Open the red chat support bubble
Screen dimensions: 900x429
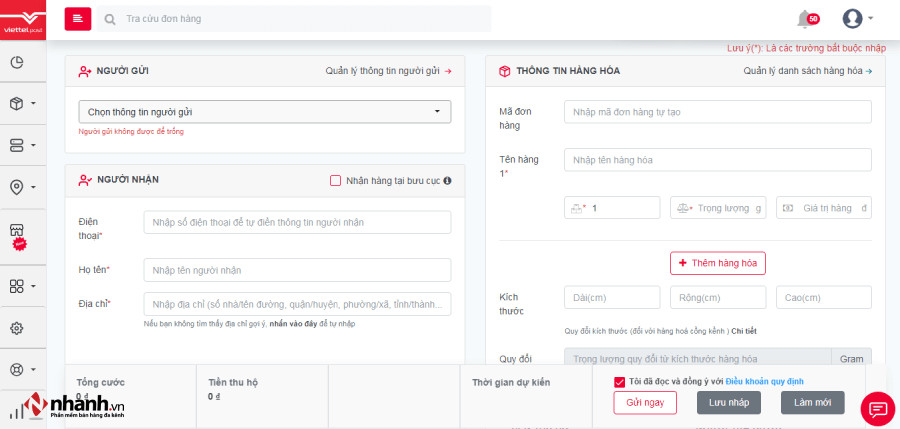(x=877, y=408)
